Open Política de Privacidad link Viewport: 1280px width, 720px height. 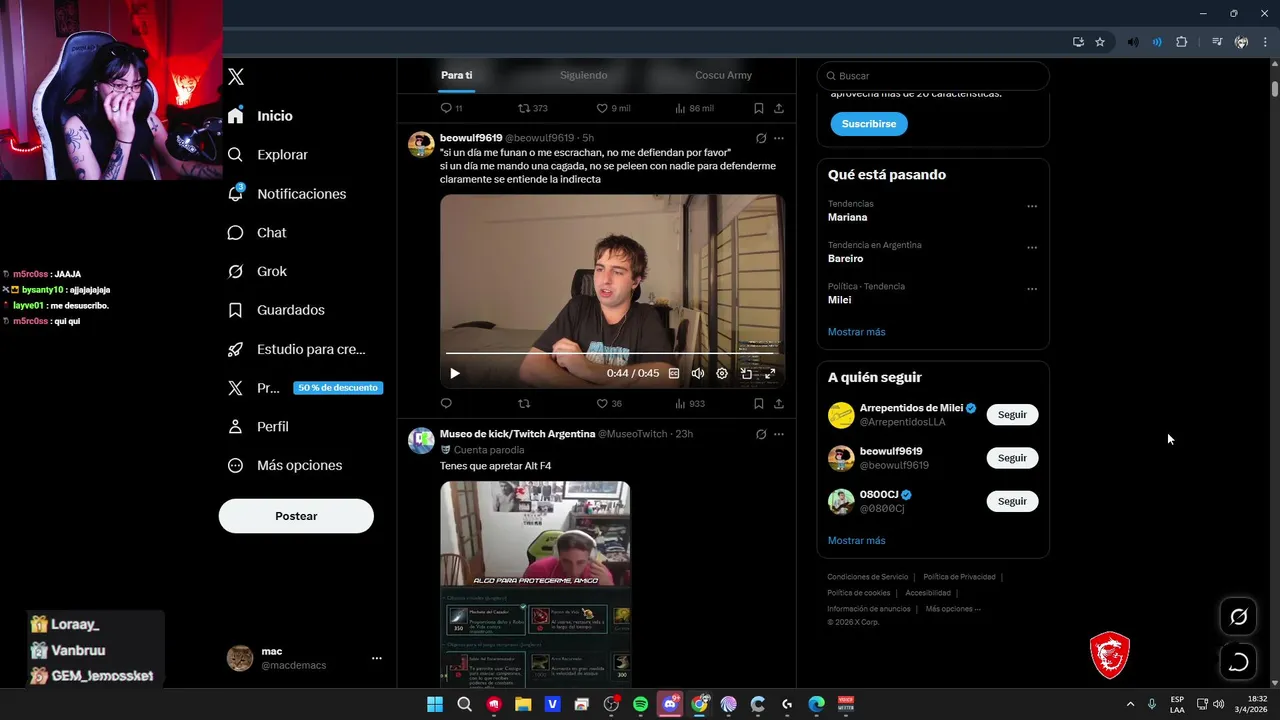click(959, 577)
